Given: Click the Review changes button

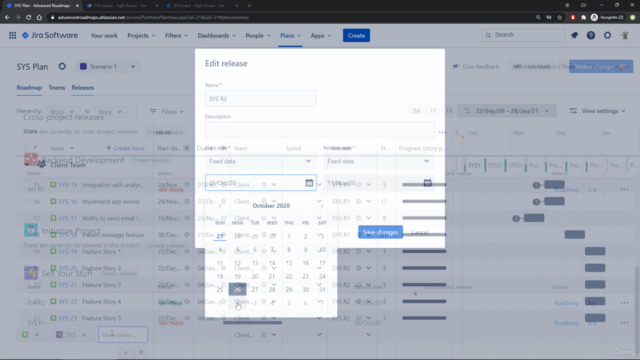Looking at the screenshot, I should pyautogui.click(x=601, y=67).
